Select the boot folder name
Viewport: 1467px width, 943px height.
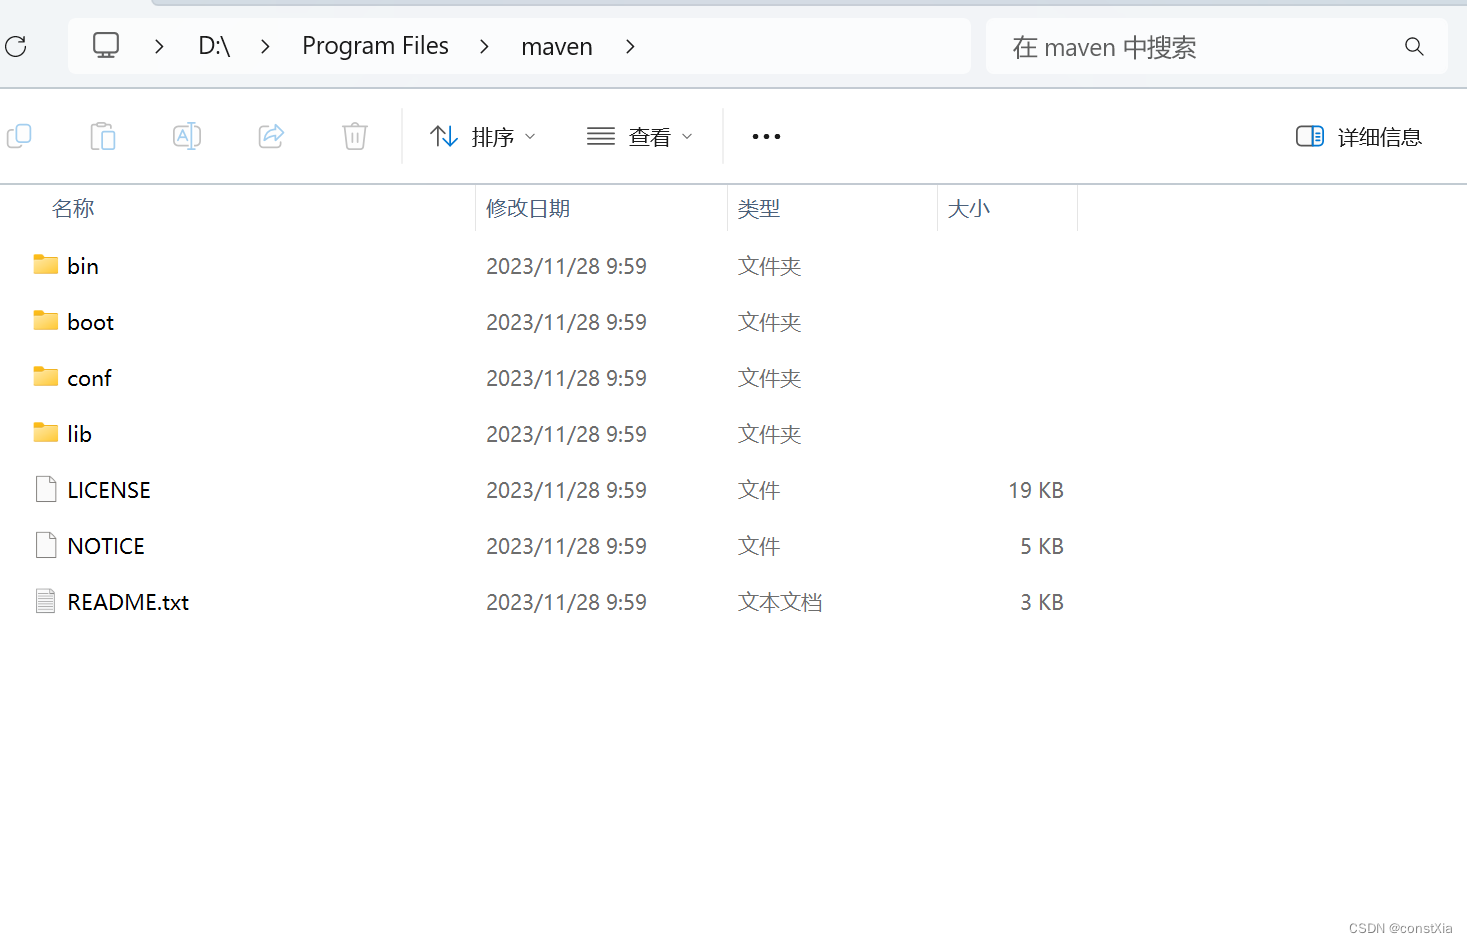pyautogui.click(x=91, y=322)
